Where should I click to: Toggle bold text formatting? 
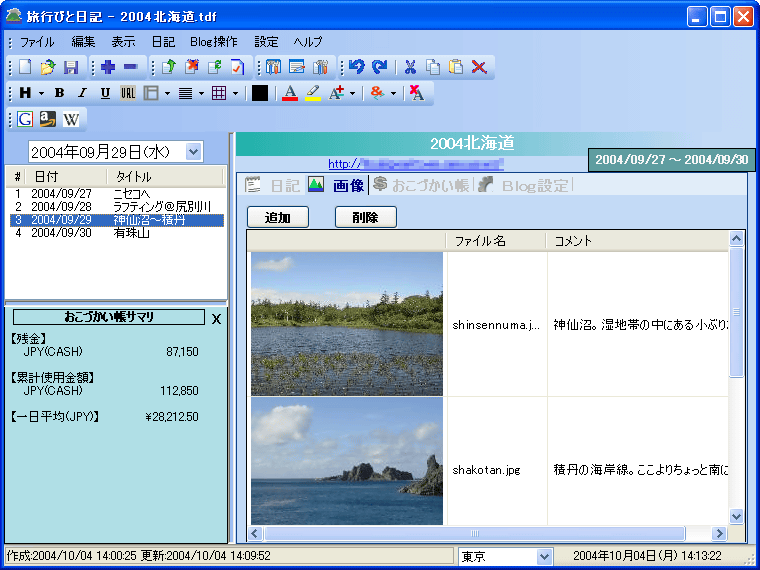pos(59,93)
